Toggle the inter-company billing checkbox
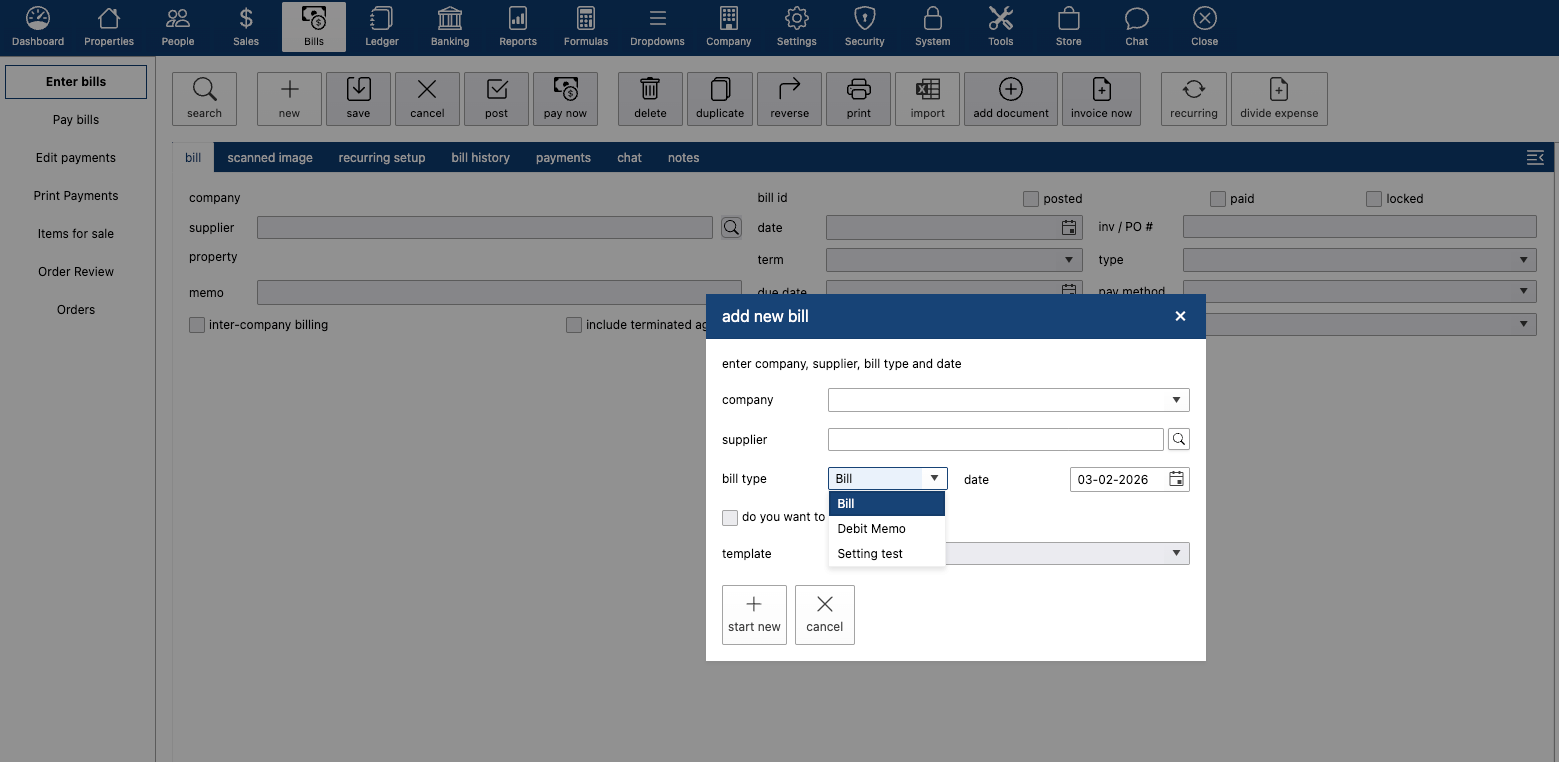The height and width of the screenshot is (762, 1559). click(197, 325)
